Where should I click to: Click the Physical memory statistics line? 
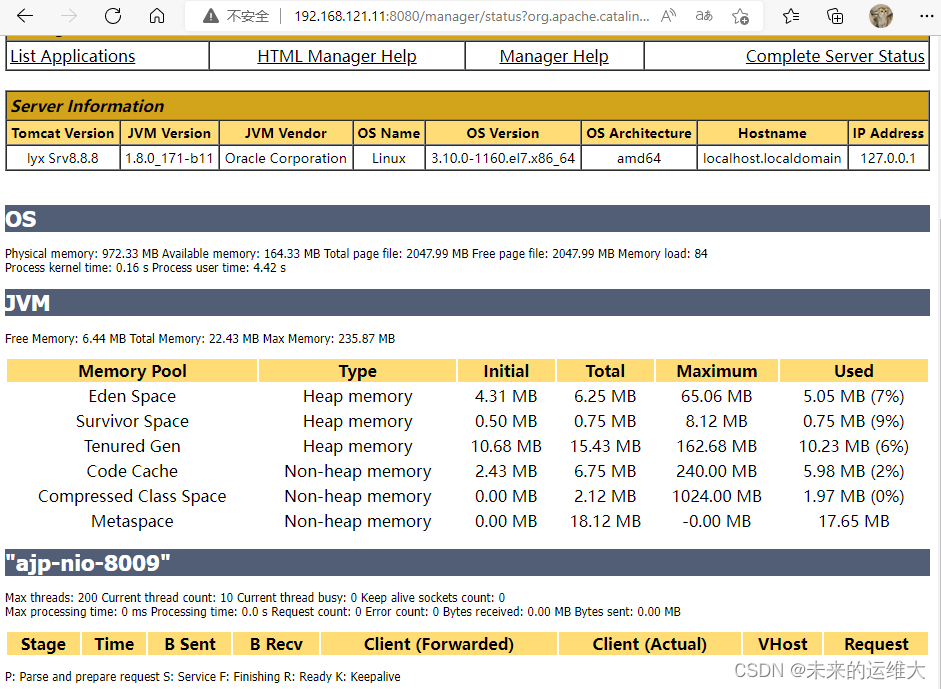[x=356, y=254]
